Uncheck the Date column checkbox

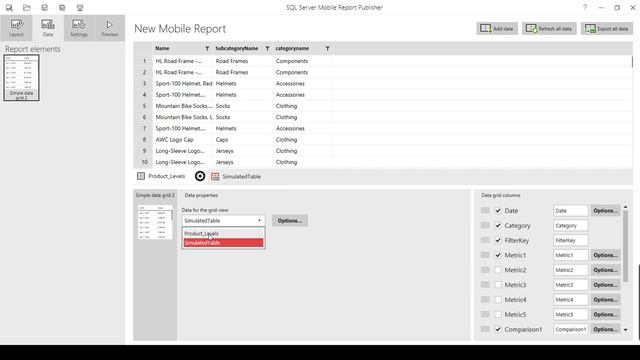498,211
